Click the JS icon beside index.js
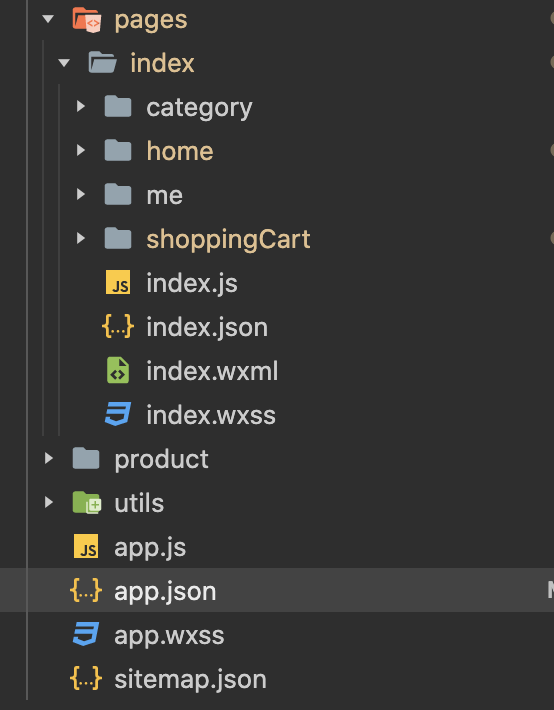The image size is (554, 710). [x=118, y=283]
